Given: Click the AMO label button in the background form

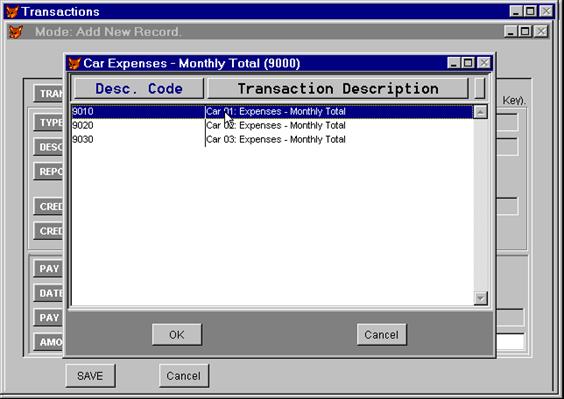Looking at the screenshot, I should tap(48, 342).
